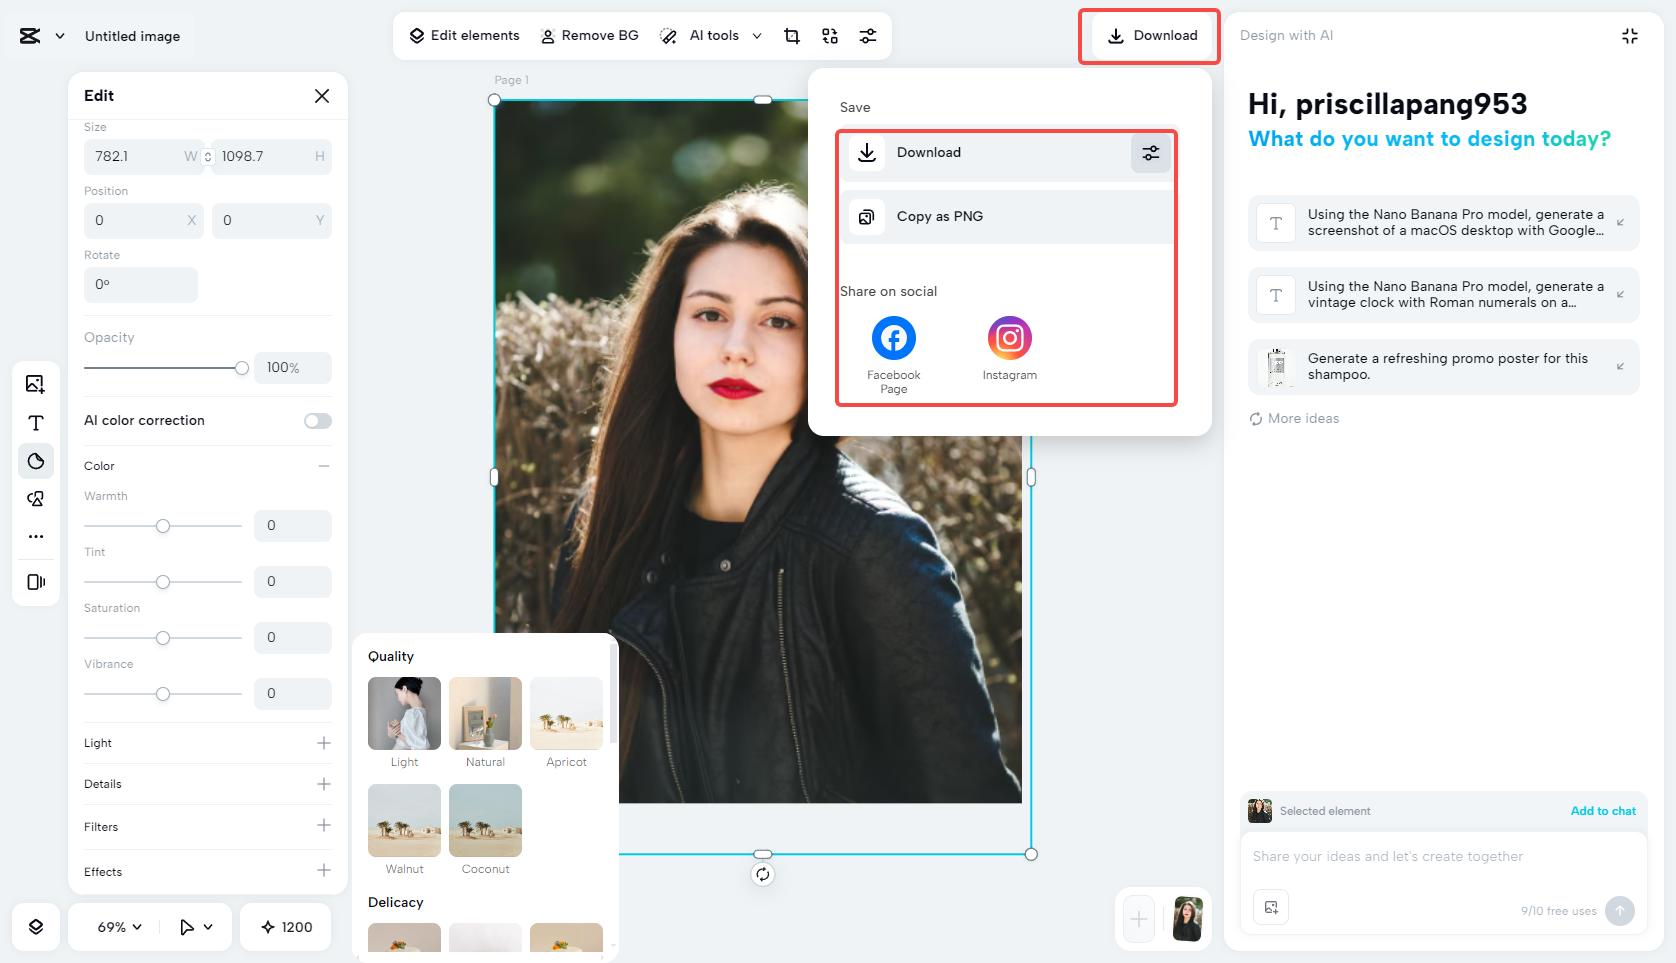The height and width of the screenshot is (963, 1676).
Task: Expand the Effects section
Action: 324,871
